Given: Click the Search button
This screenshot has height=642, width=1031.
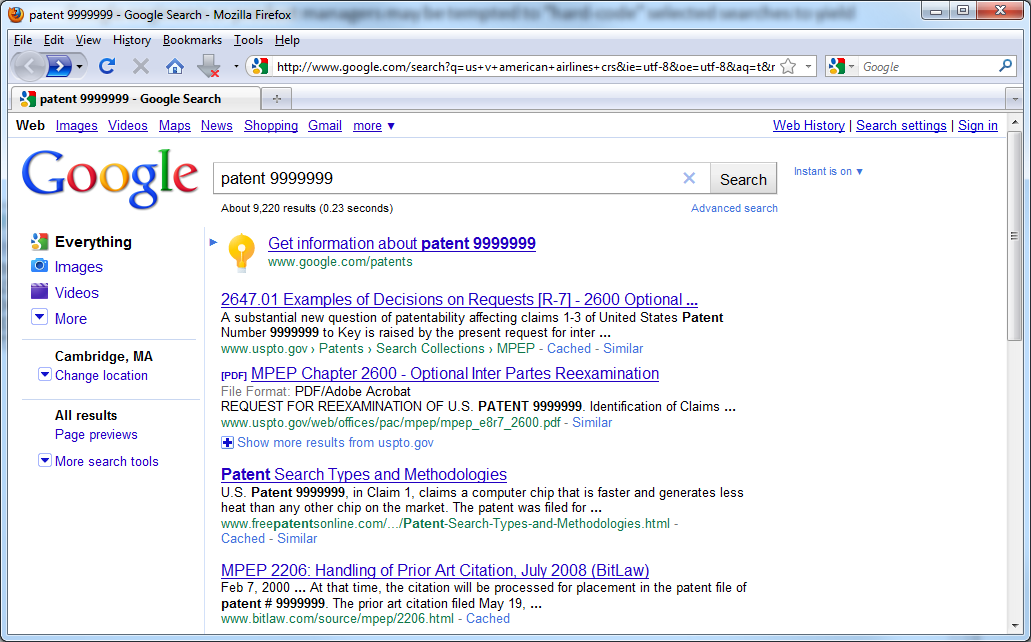Looking at the screenshot, I should click(743, 179).
